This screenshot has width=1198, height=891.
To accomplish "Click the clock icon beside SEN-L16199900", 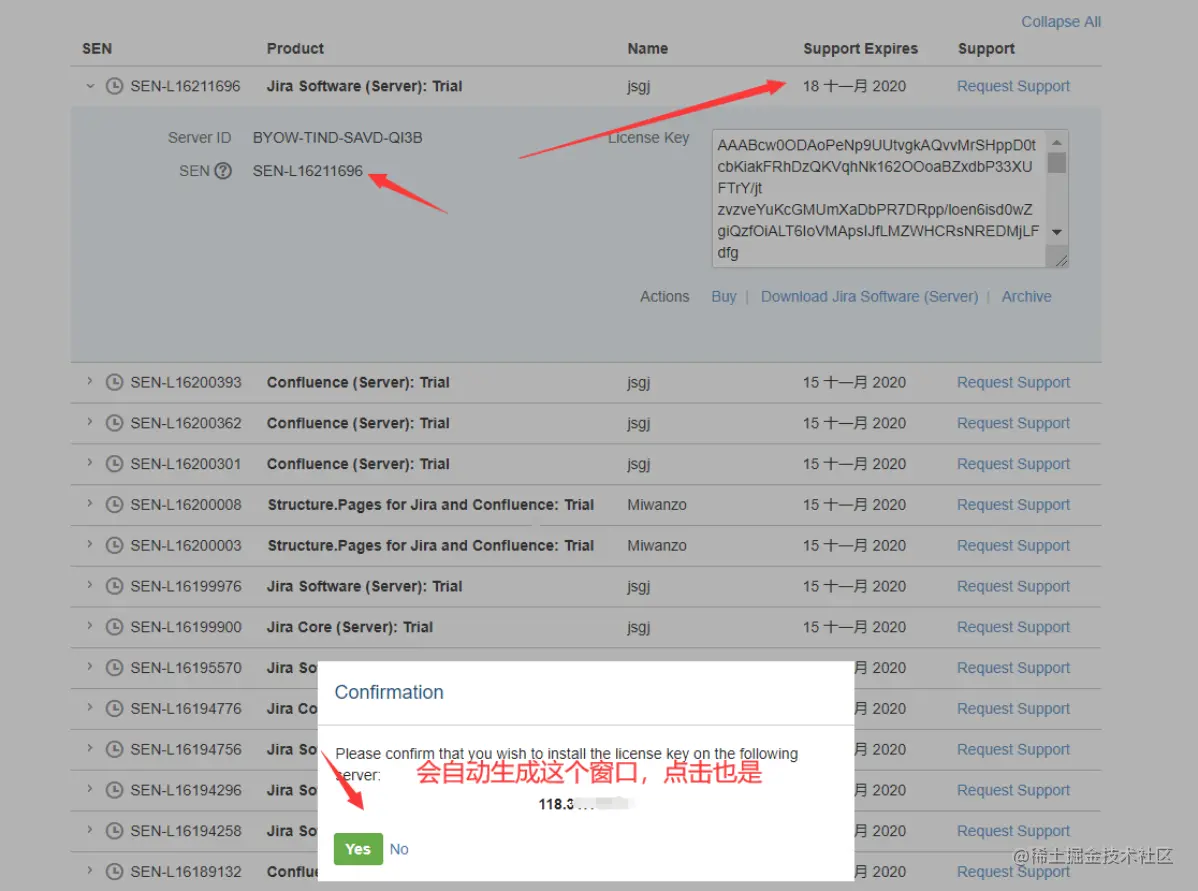I will [x=114, y=627].
